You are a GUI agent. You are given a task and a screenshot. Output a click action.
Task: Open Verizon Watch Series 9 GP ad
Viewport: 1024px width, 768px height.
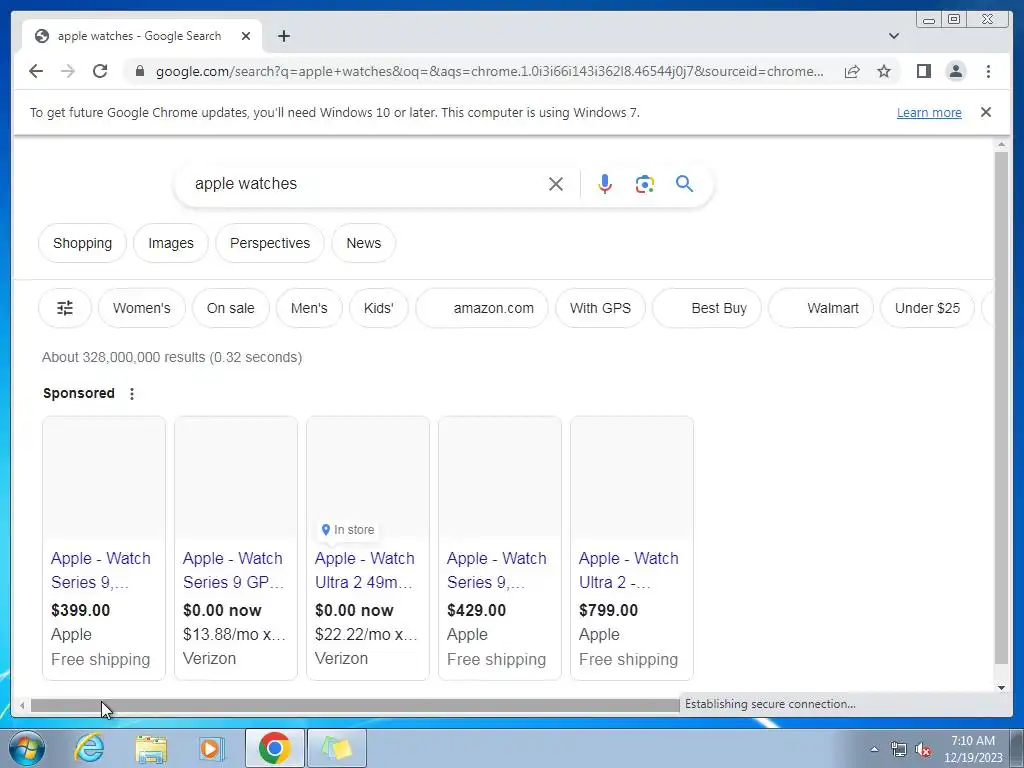tap(233, 570)
